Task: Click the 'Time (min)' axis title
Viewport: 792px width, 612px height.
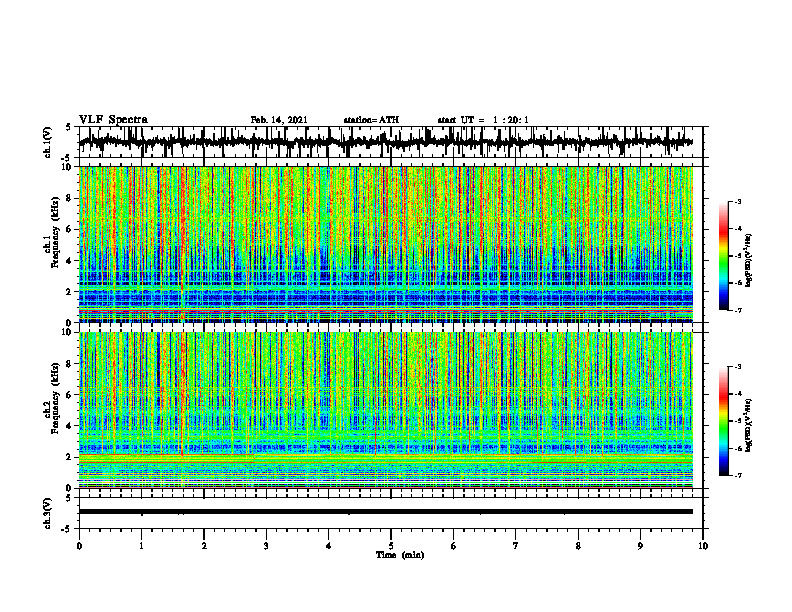Action: click(400, 555)
